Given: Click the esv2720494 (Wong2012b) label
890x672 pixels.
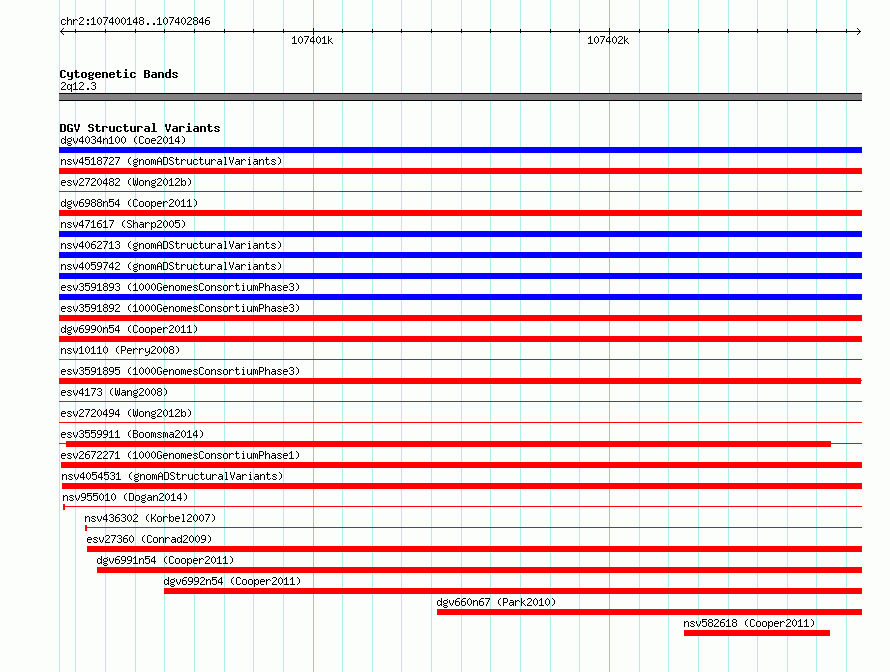Looking at the screenshot, I should click(x=126, y=413).
